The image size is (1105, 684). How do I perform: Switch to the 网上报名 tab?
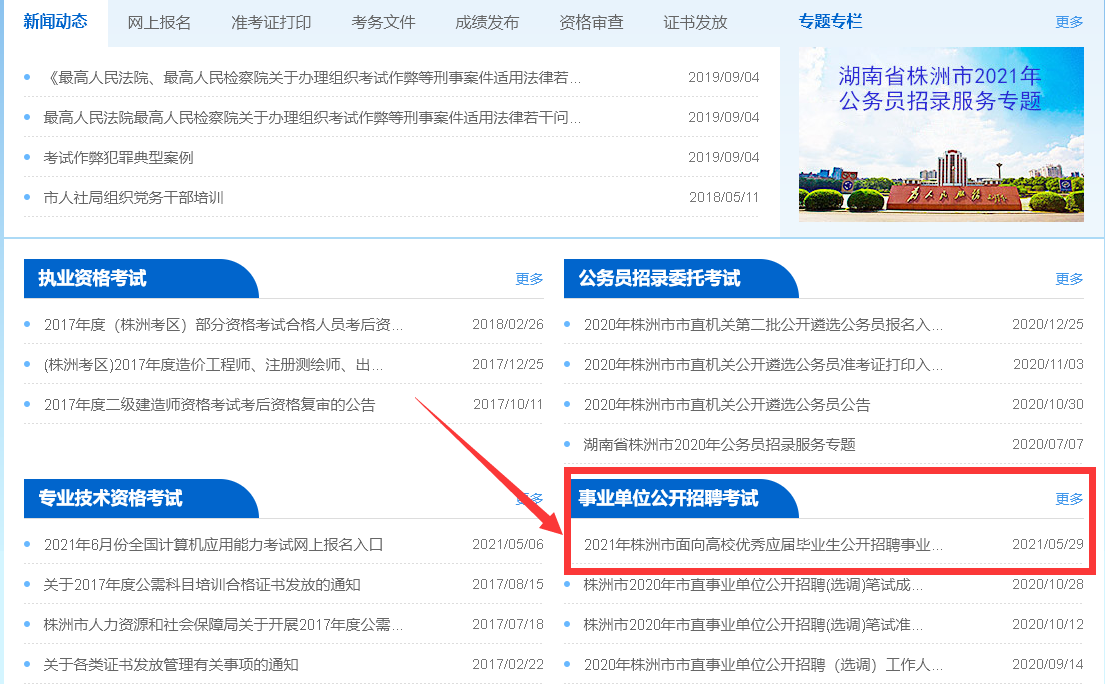(159, 22)
